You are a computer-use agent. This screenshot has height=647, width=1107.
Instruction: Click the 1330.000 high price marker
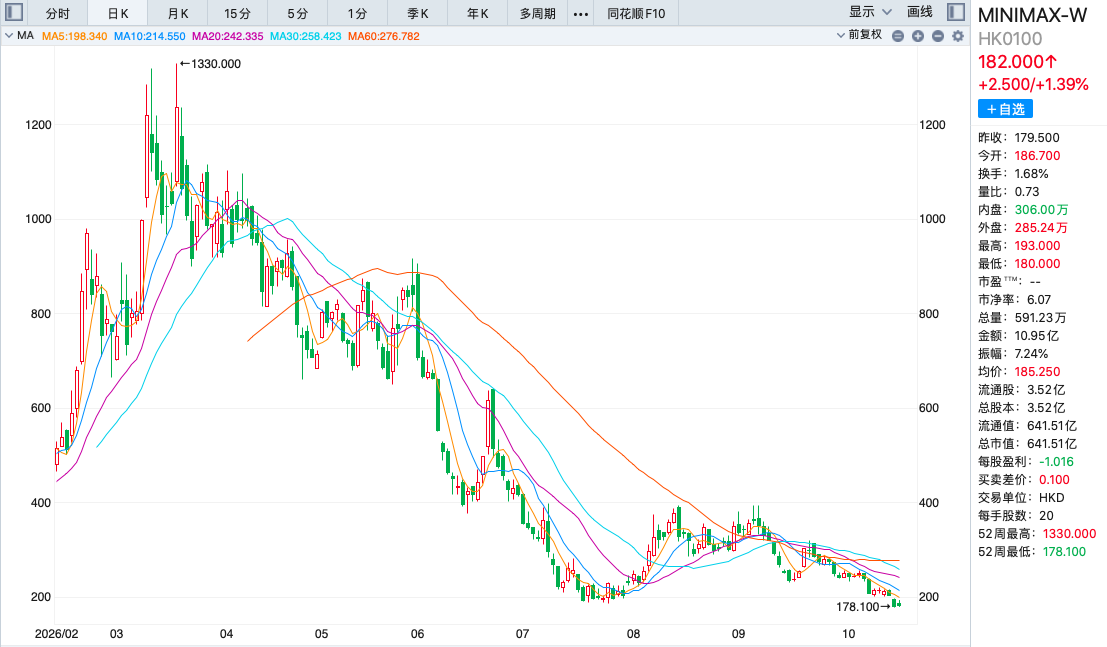(210, 64)
